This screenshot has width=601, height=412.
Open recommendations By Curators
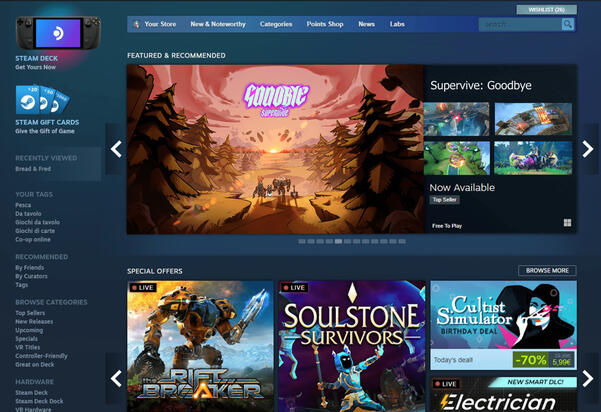pyautogui.click(x=31, y=276)
